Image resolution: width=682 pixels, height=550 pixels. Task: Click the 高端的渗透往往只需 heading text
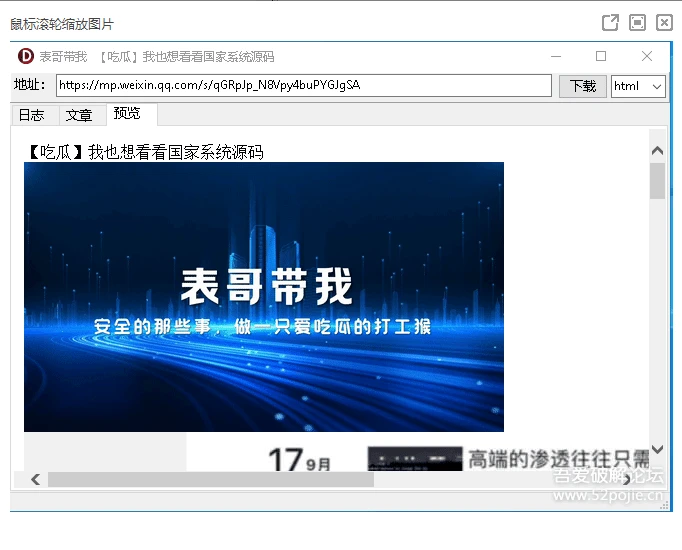559,459
